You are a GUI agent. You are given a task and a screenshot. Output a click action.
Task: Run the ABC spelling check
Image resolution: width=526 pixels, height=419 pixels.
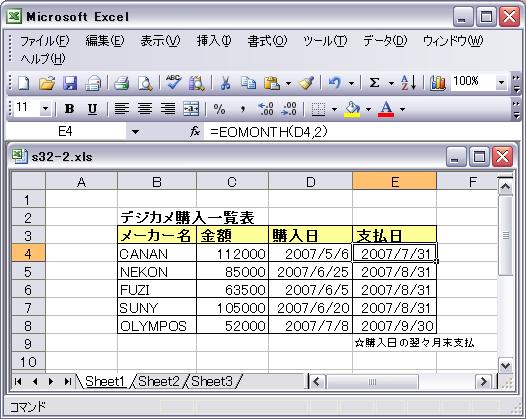coord(173,83)
